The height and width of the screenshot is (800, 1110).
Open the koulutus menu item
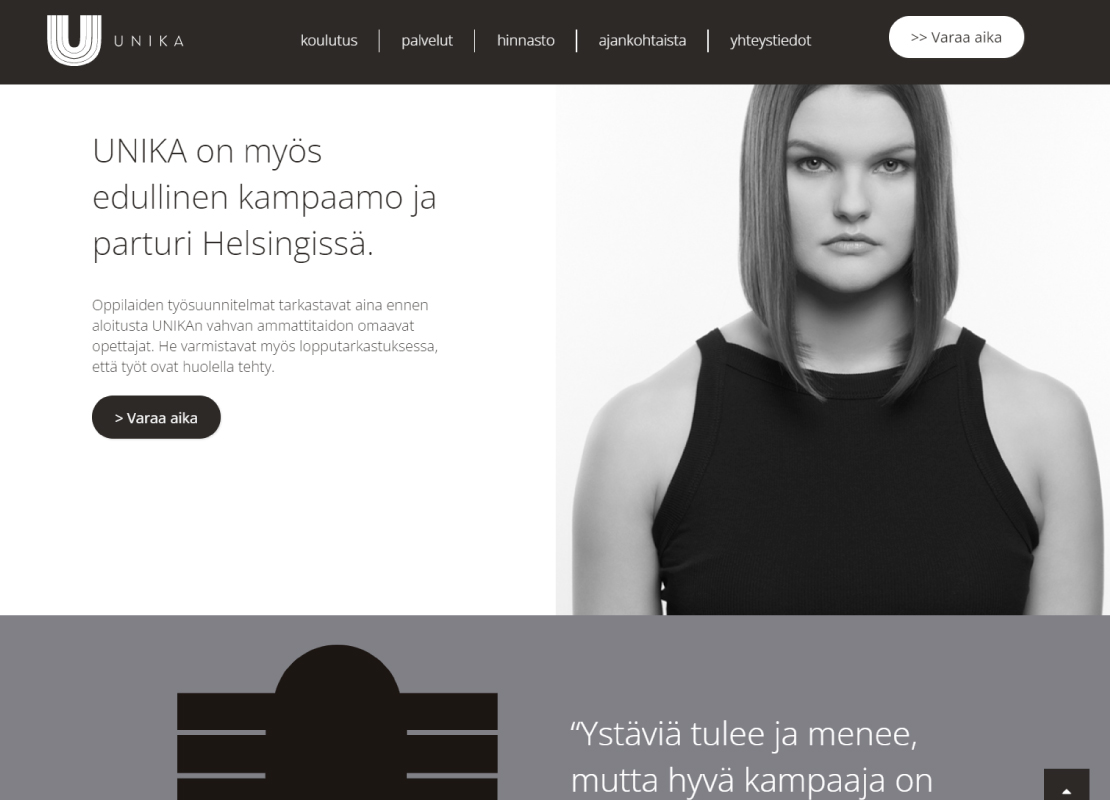pos(328,40)
